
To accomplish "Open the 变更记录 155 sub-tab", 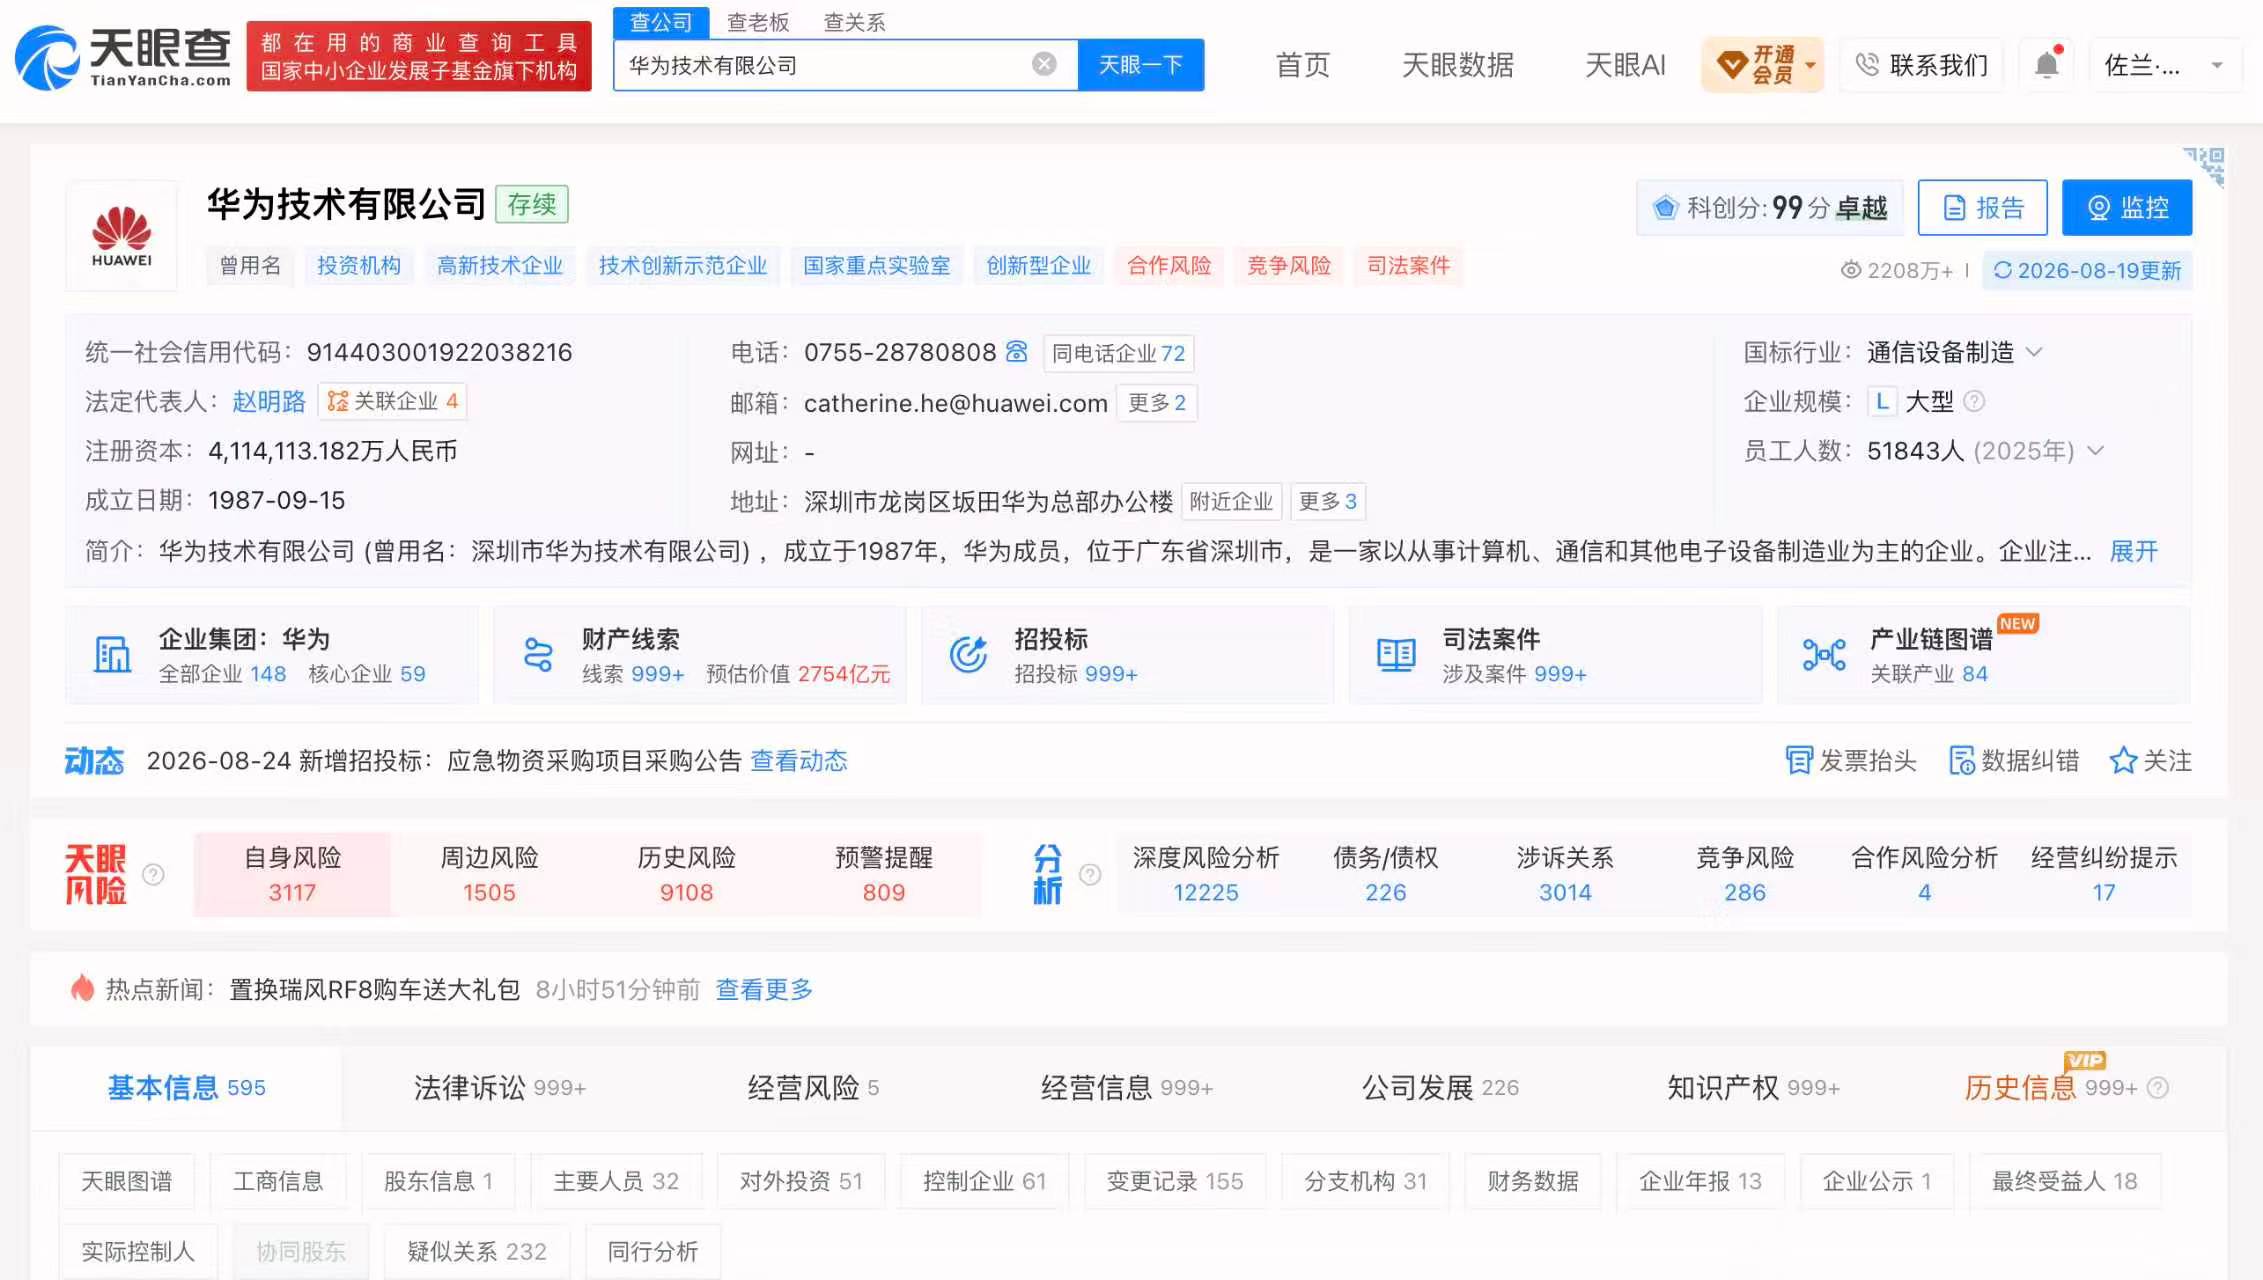I will pos(1175,1181).
